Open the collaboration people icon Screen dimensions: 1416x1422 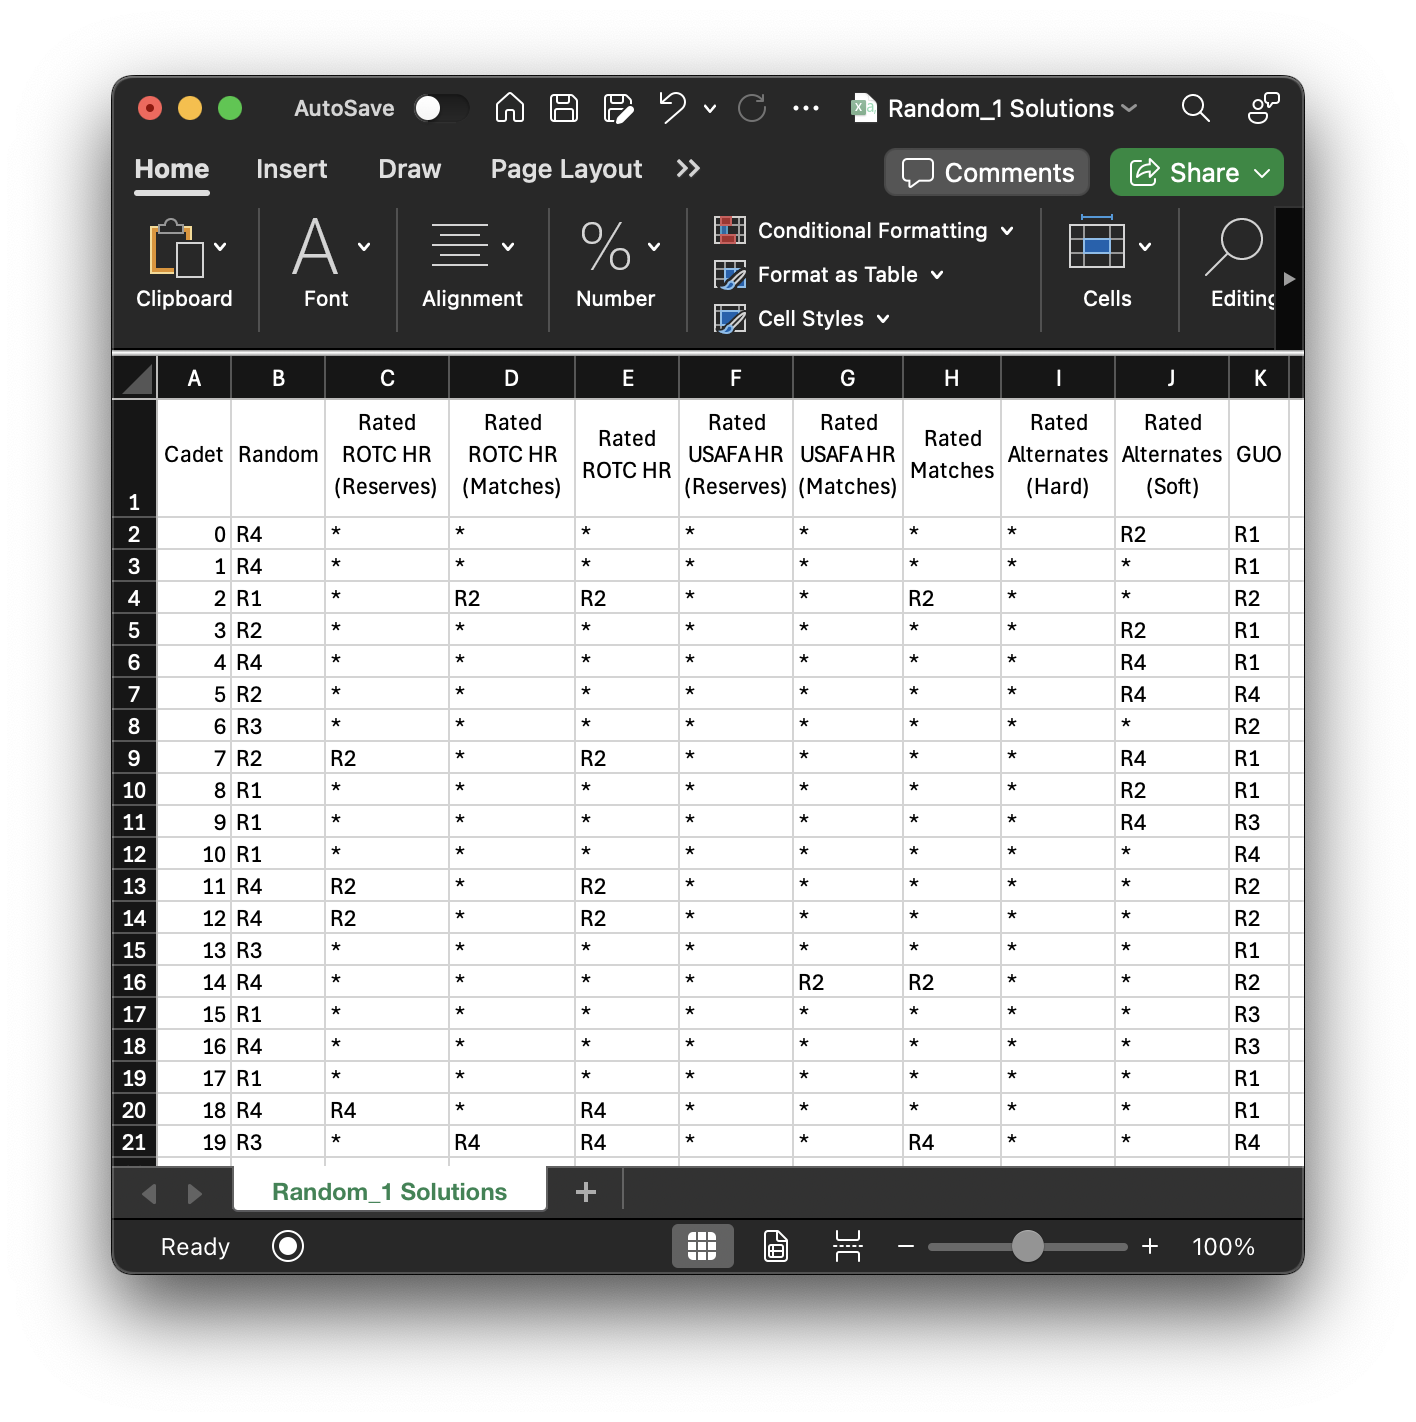[x=1264, y=107]
